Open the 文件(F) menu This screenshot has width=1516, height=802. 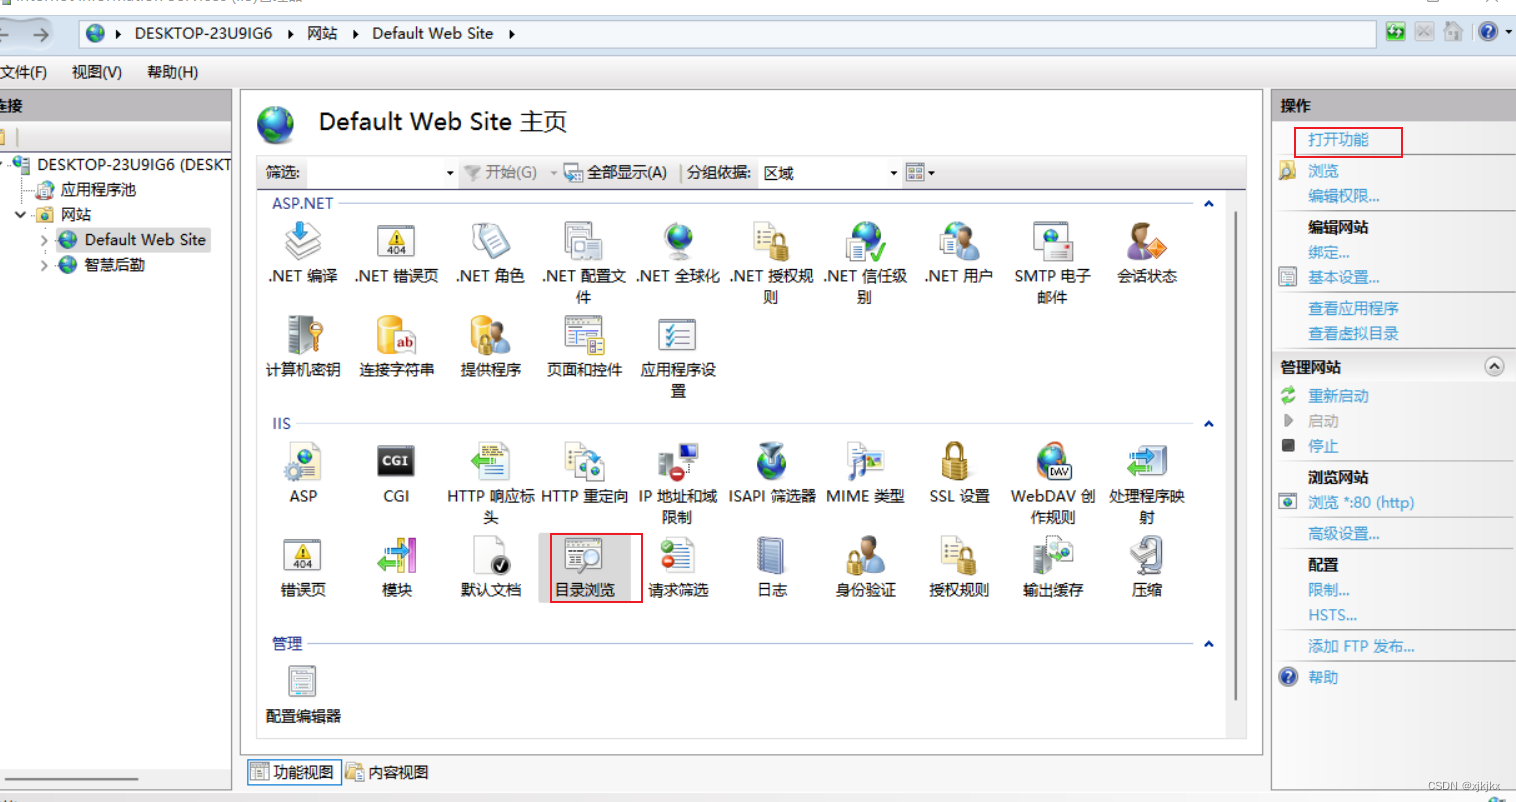pyautogui.click(x=24, y=72)
